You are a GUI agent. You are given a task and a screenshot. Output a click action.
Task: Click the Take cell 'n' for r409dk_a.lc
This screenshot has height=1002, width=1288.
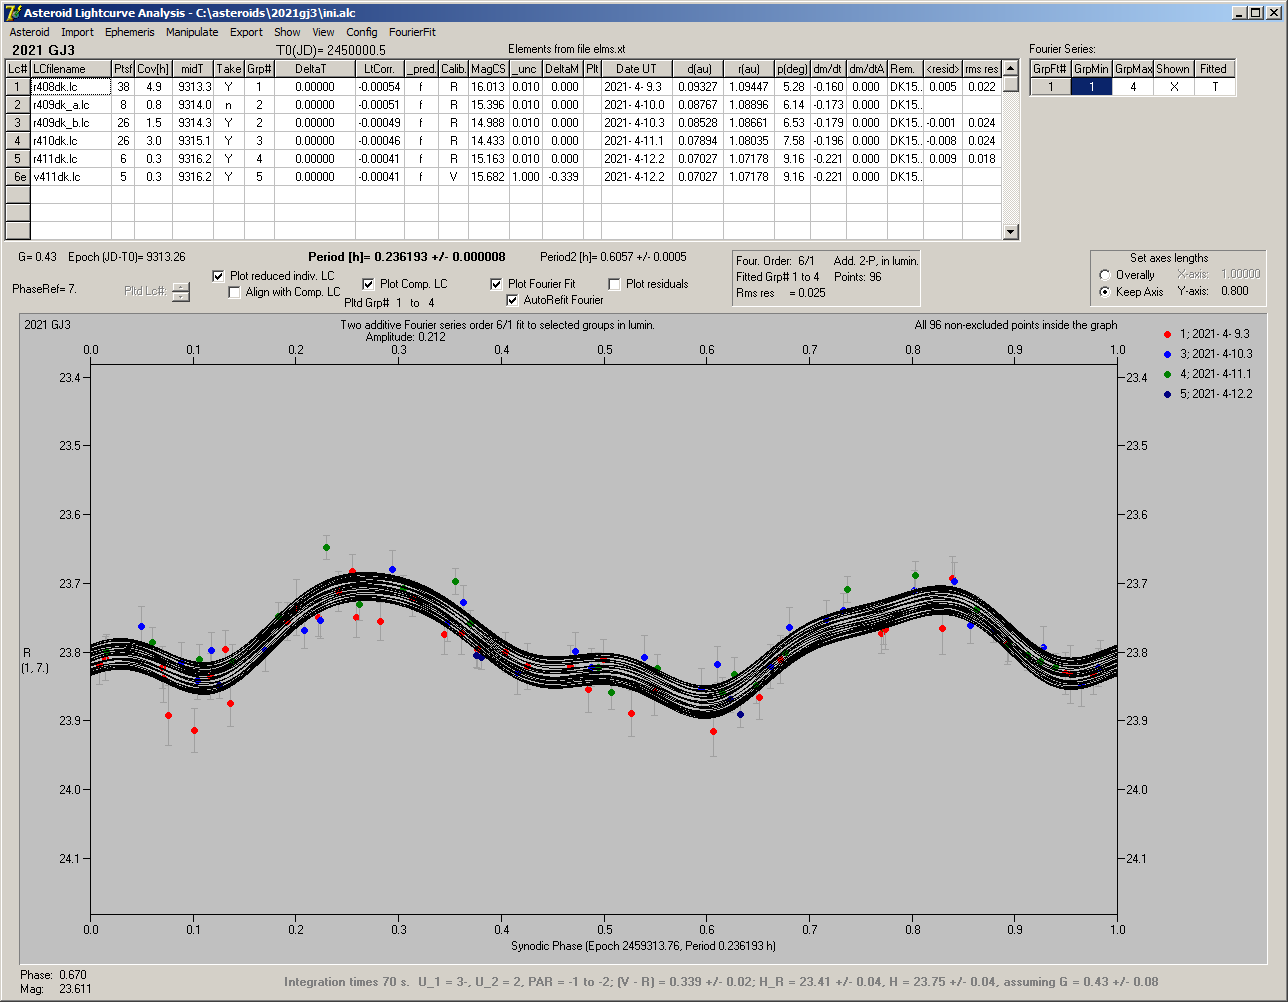229,105
